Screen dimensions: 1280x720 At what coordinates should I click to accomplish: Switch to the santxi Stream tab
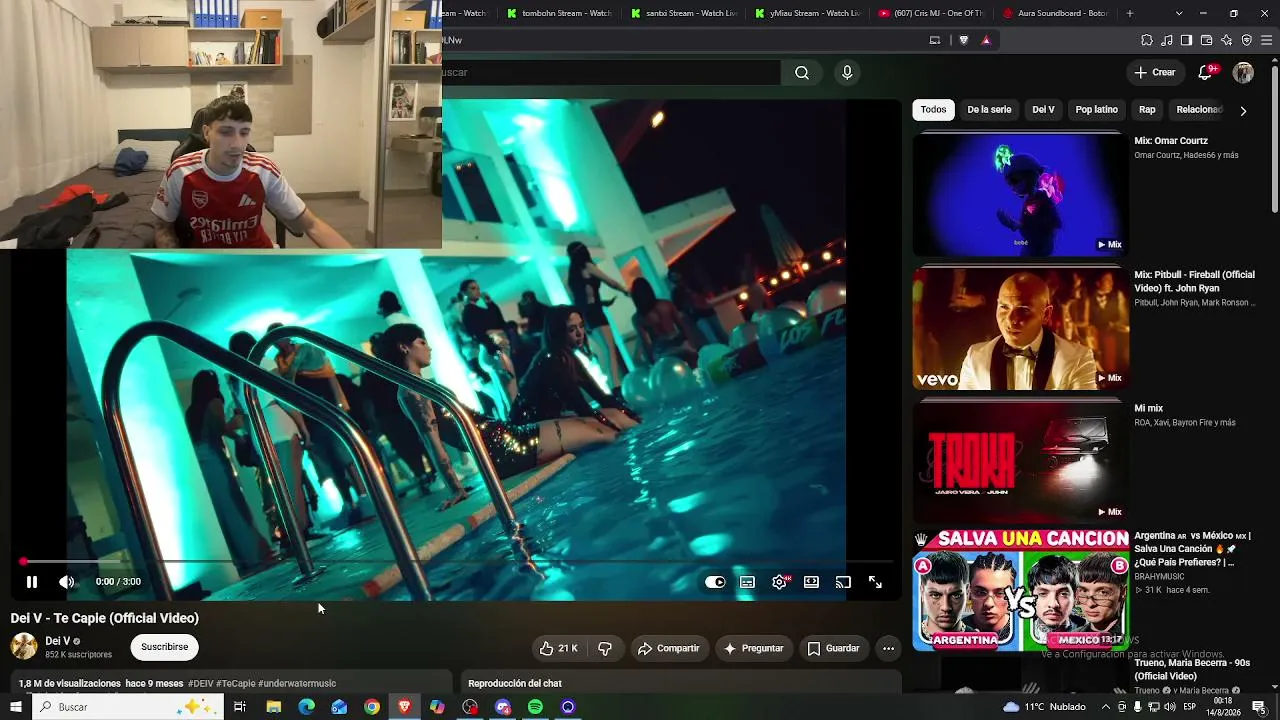click(x=682, y=13)
